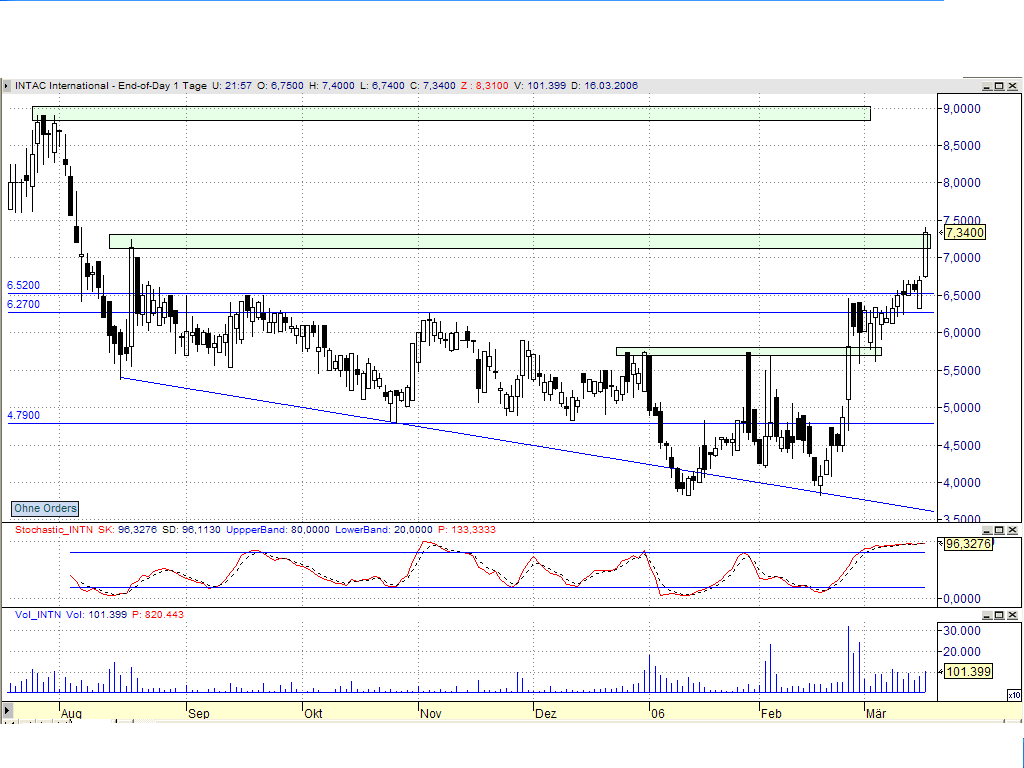Minimize the main INTAC chart panel
The height and width of the screenshot is (768, 1024).
pyautogui.click(x=986, y=86)
